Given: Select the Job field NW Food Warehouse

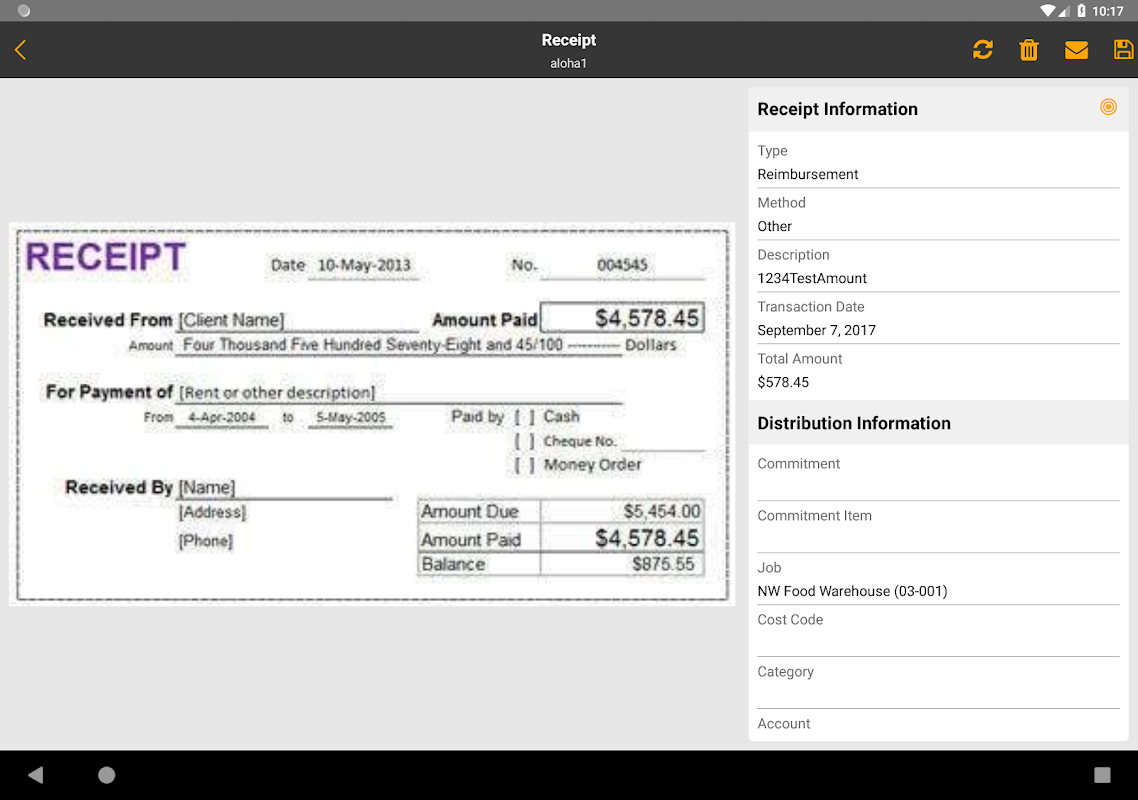Looking at the screenshot, I should pyautogui.click(x=938, y=579).
